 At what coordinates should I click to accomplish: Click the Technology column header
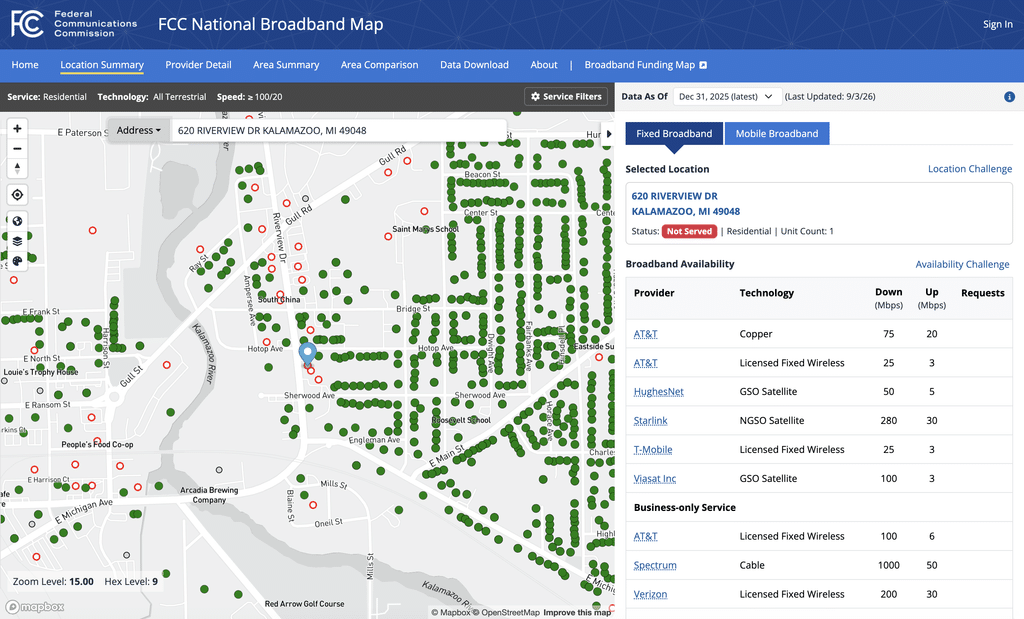(767, 293)
